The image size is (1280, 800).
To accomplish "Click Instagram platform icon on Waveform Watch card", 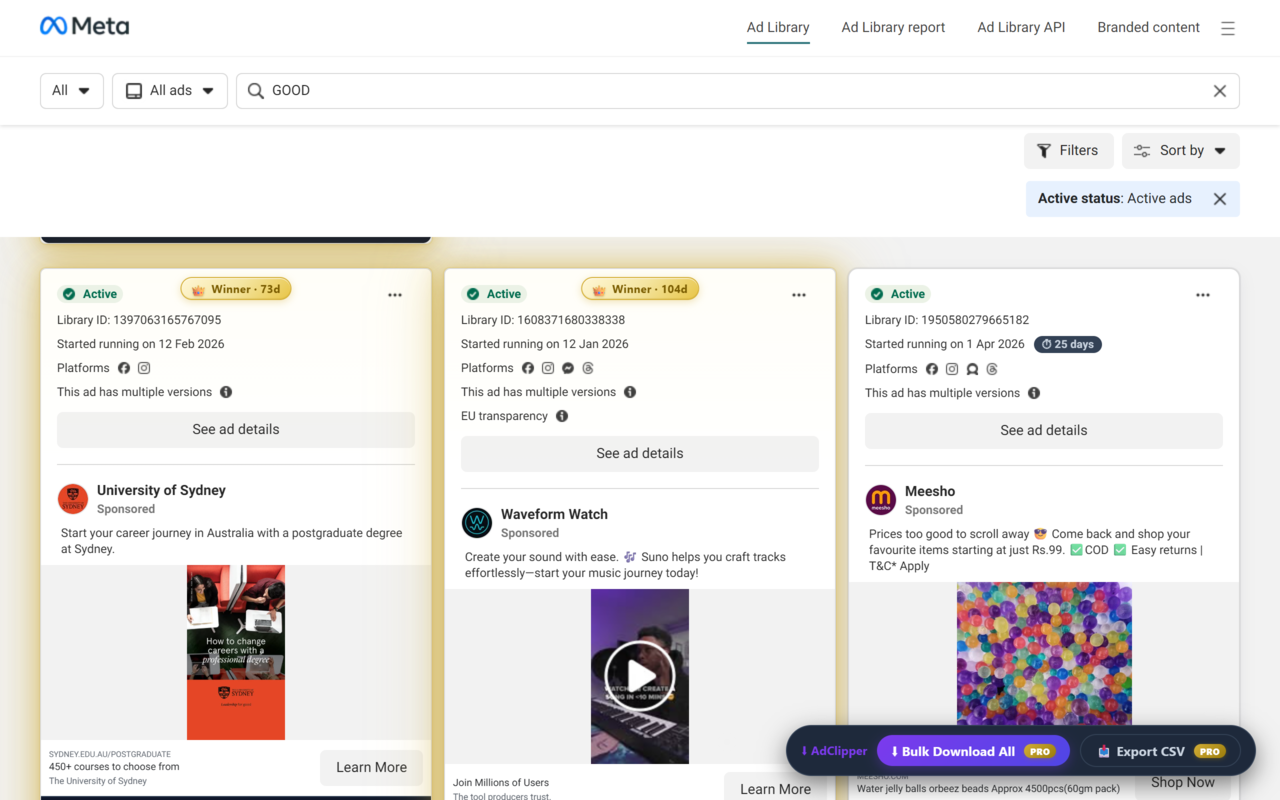I will coord(548,368).
